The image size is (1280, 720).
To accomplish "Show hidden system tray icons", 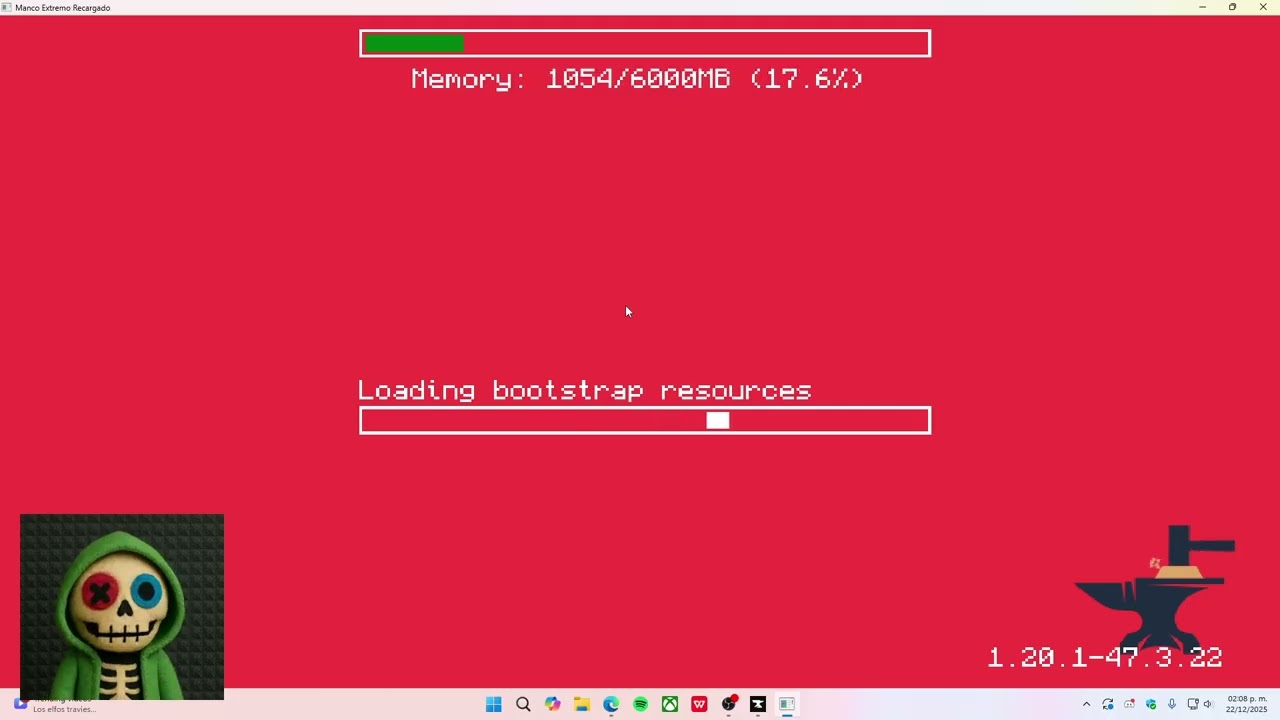I will coord(1087,704).
